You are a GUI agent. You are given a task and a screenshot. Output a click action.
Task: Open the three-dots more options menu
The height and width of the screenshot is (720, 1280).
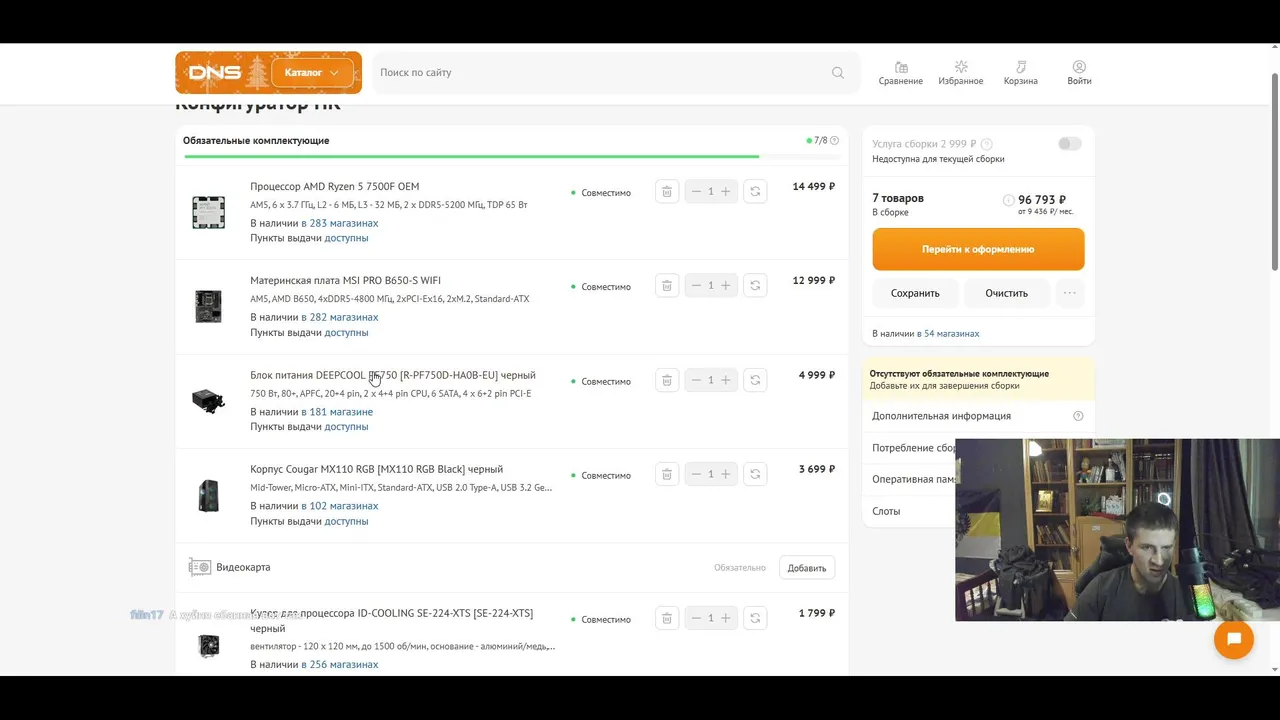(x=1070, y=293)
